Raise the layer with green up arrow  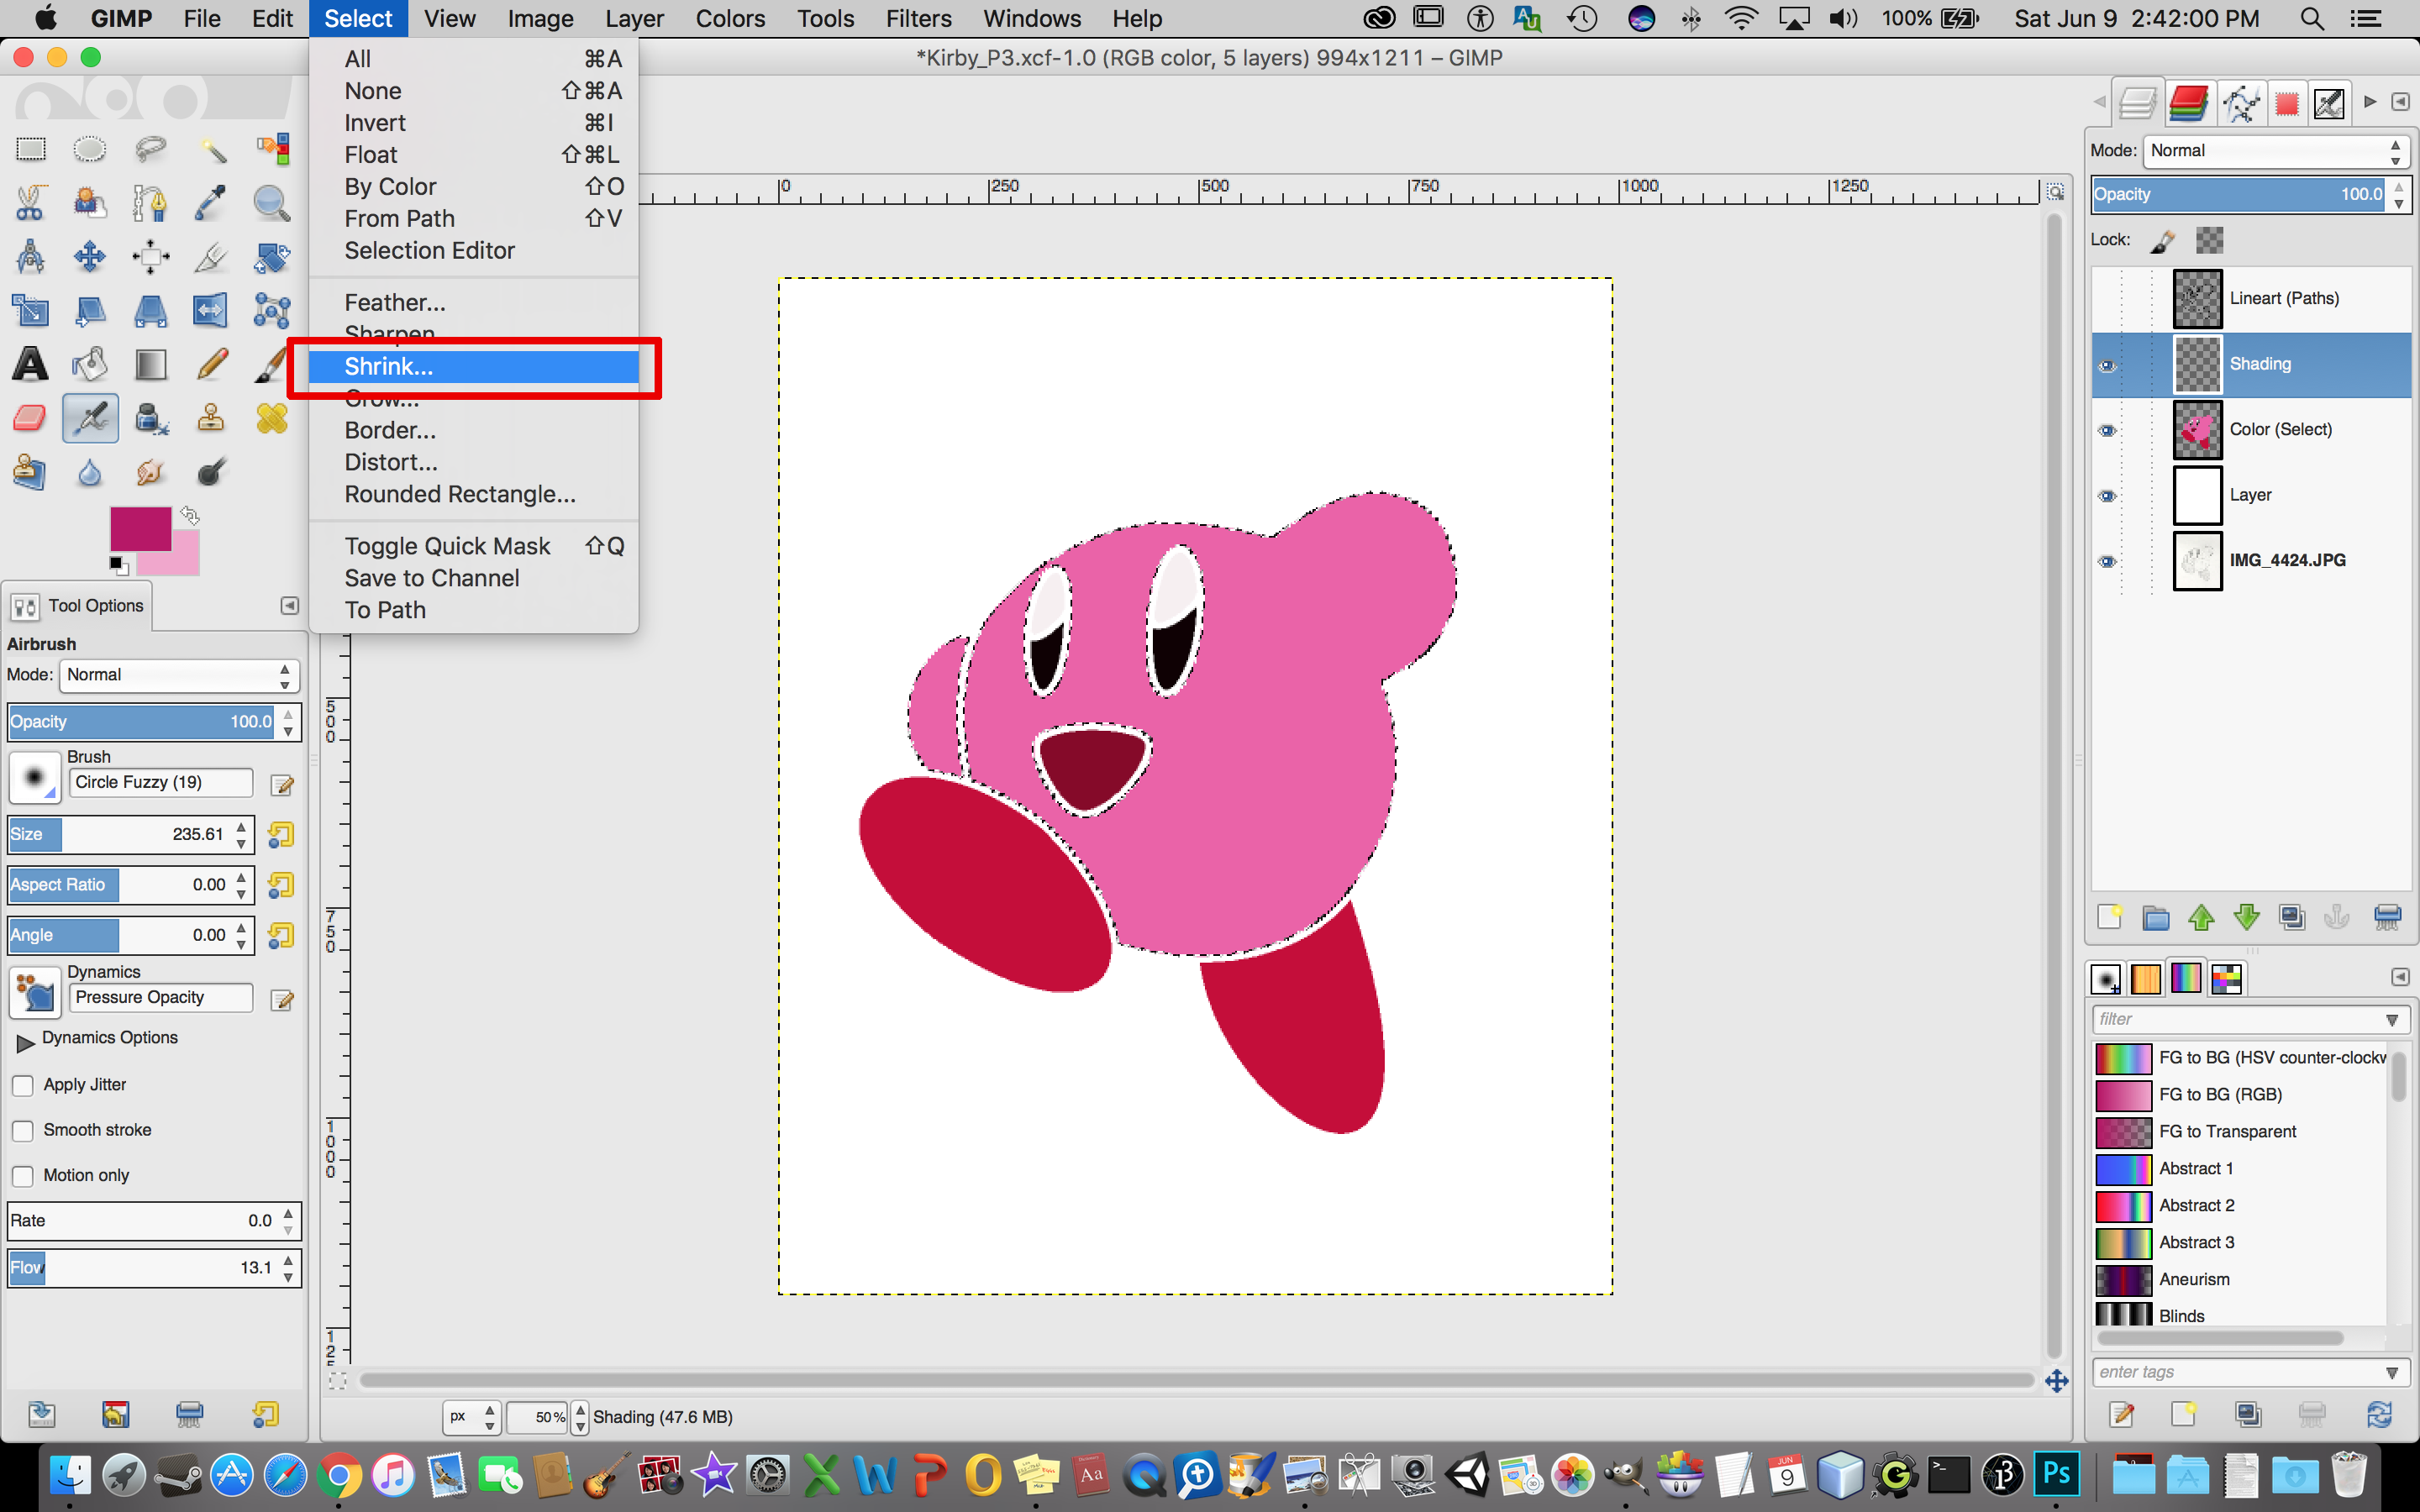click(2201, 917)
